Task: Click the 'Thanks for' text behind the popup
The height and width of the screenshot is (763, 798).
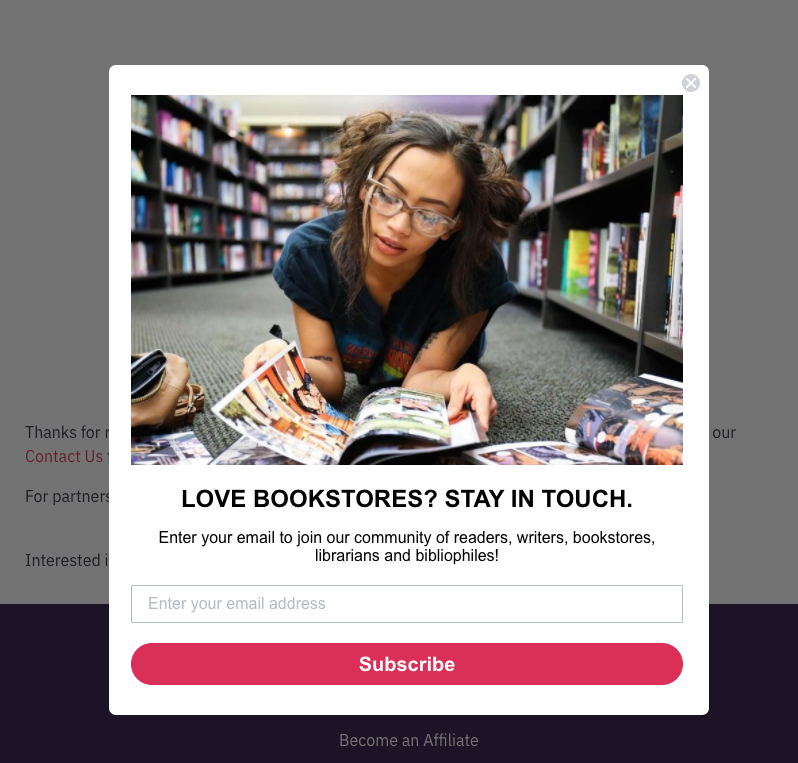Action: (x=63, y=432)
